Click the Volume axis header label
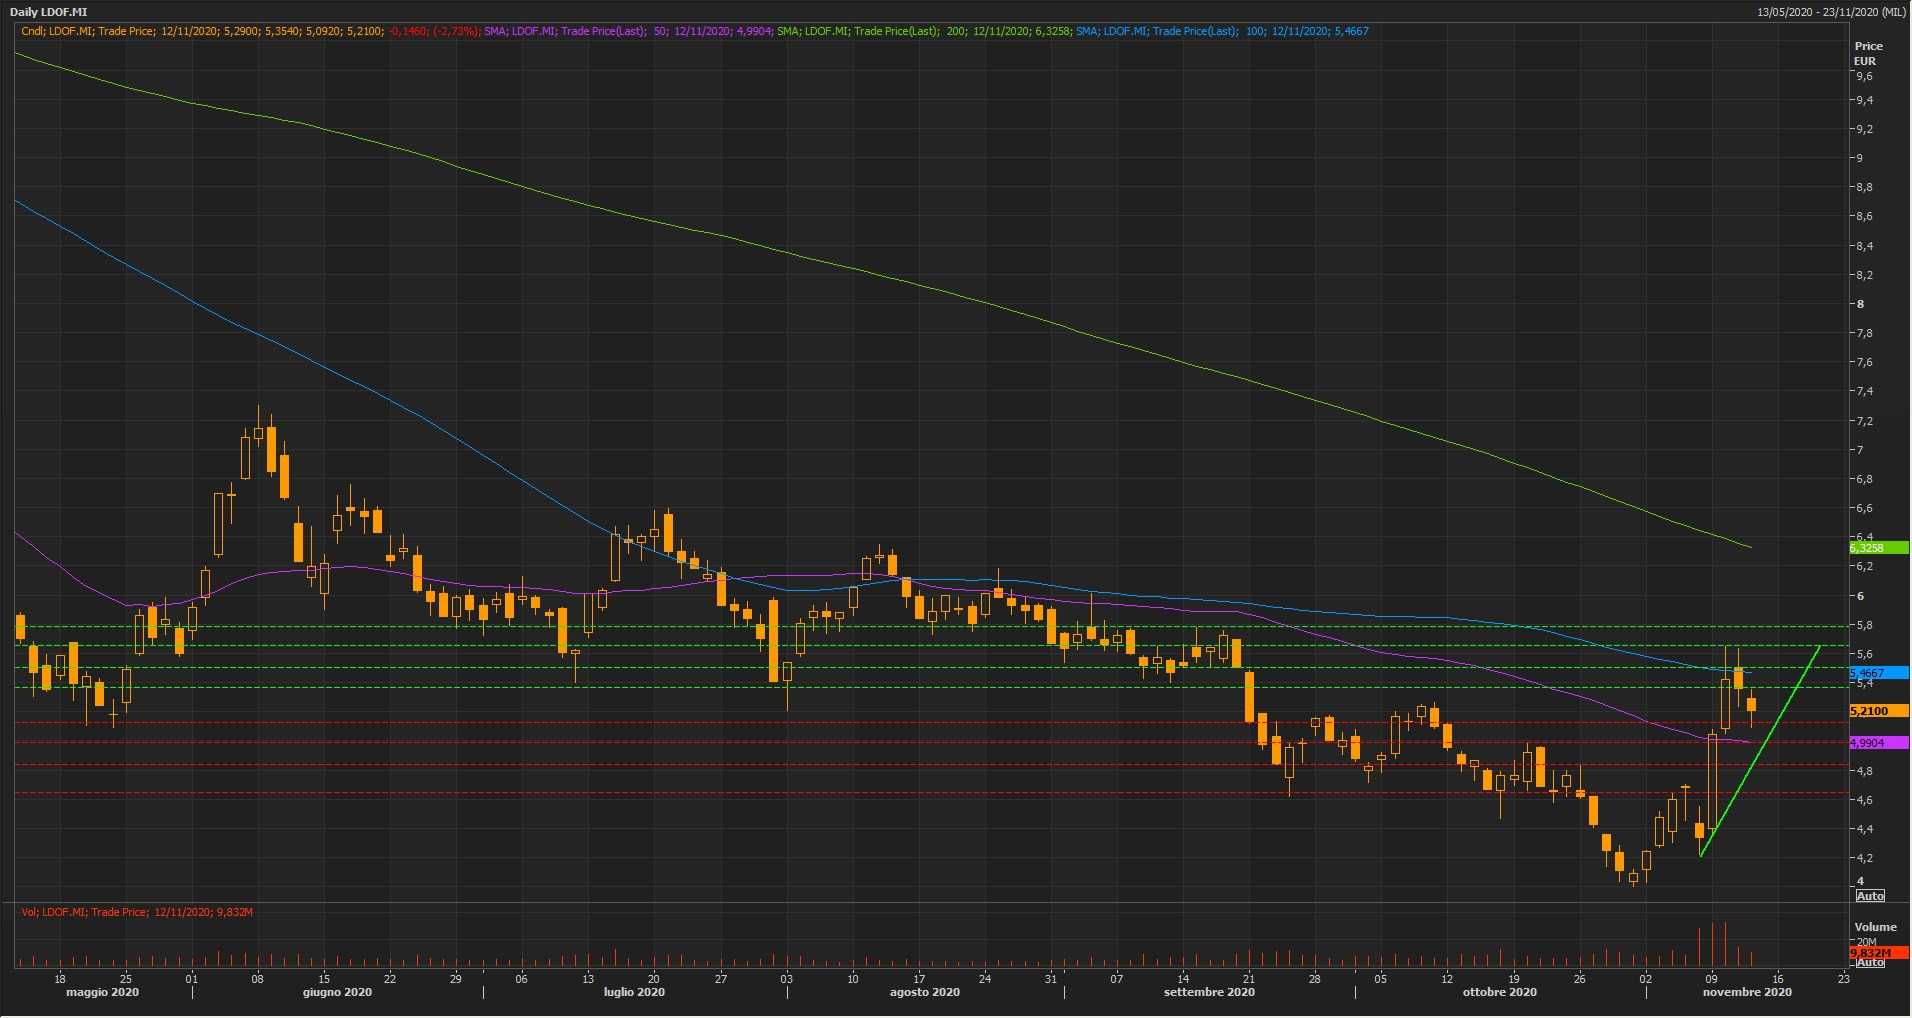 1874,927
